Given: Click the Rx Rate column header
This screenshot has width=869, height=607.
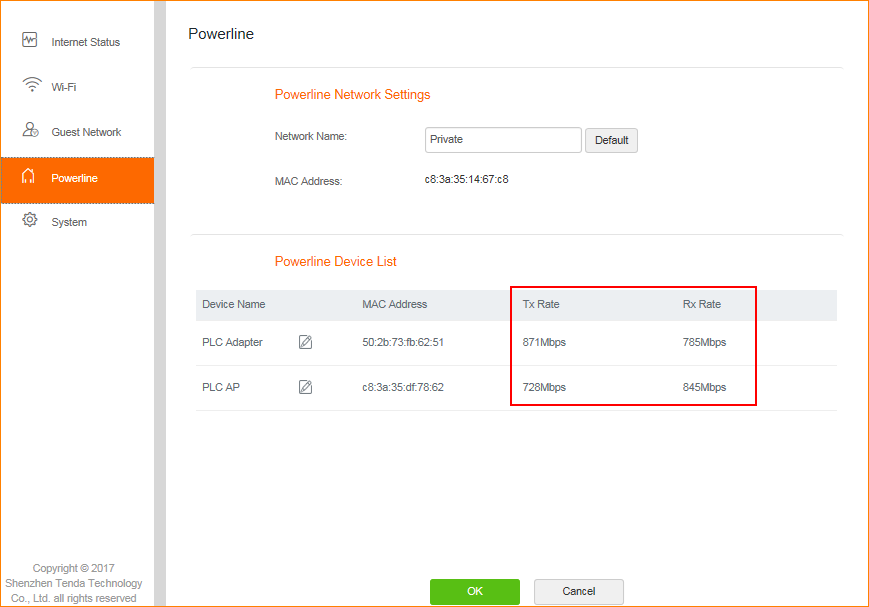Looking at the screenshot, I should click(702, 304).
